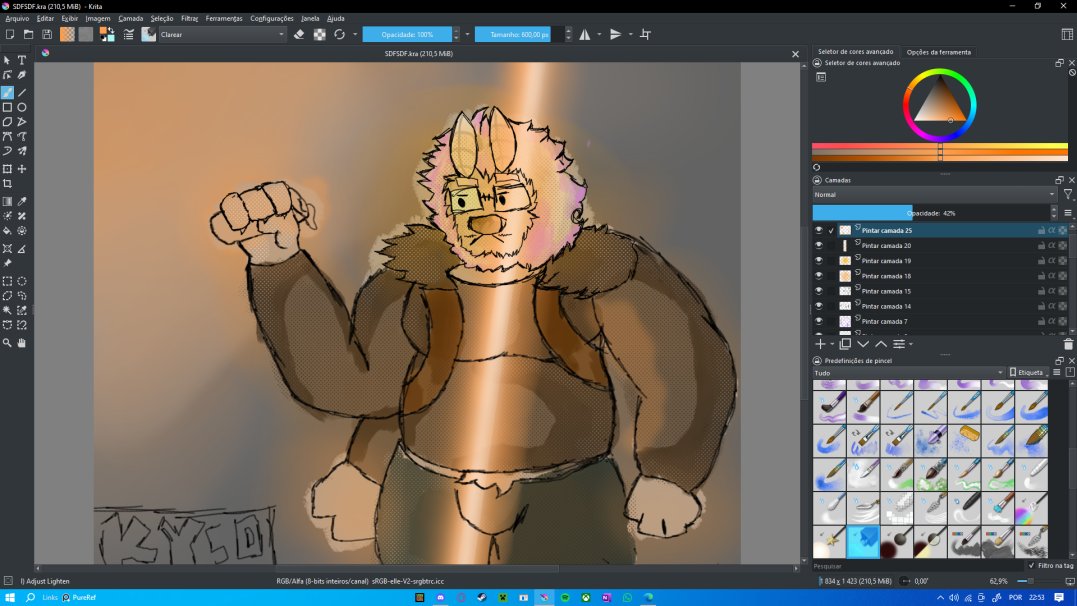Create a new document from toolbar
Screen dimensions: 1077x606
coord(10,34)
